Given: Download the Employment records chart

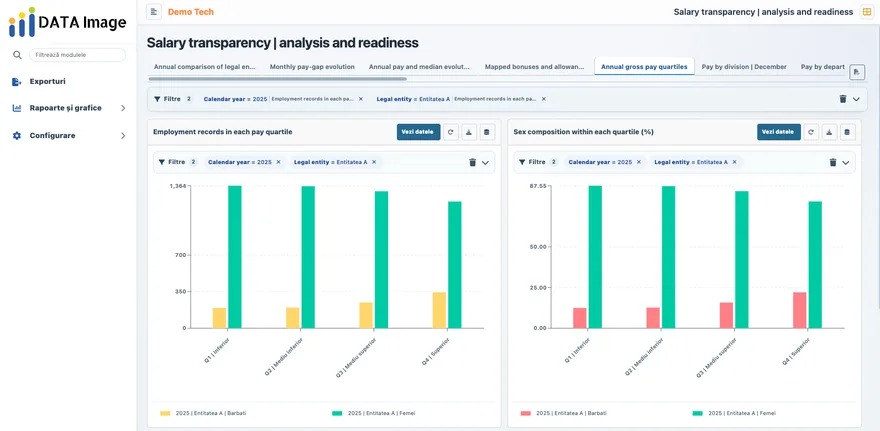Looking at the screenshot, I should point(469,132).
